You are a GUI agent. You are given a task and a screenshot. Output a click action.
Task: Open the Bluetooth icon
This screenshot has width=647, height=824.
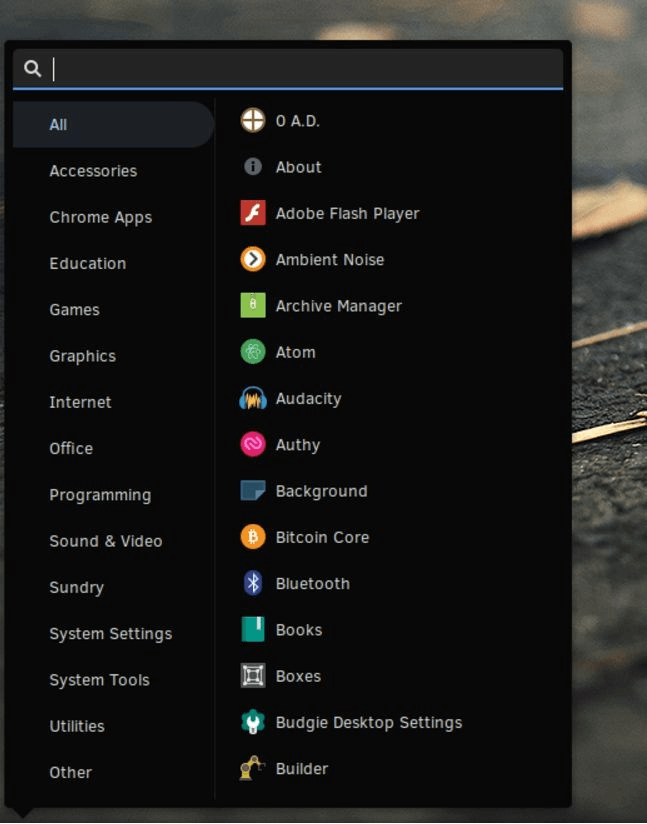coord(253,584)
